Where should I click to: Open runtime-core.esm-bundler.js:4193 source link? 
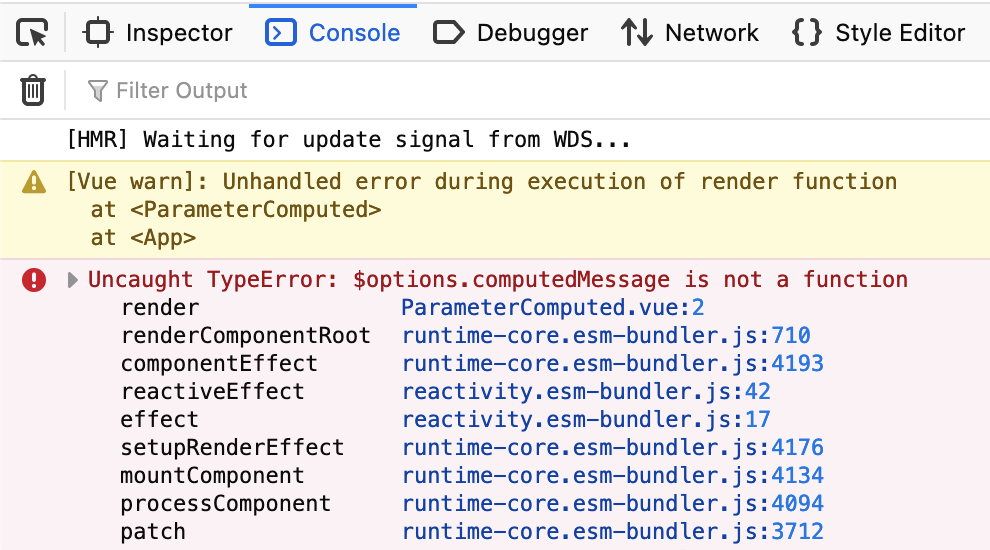[x=612, y=364]
